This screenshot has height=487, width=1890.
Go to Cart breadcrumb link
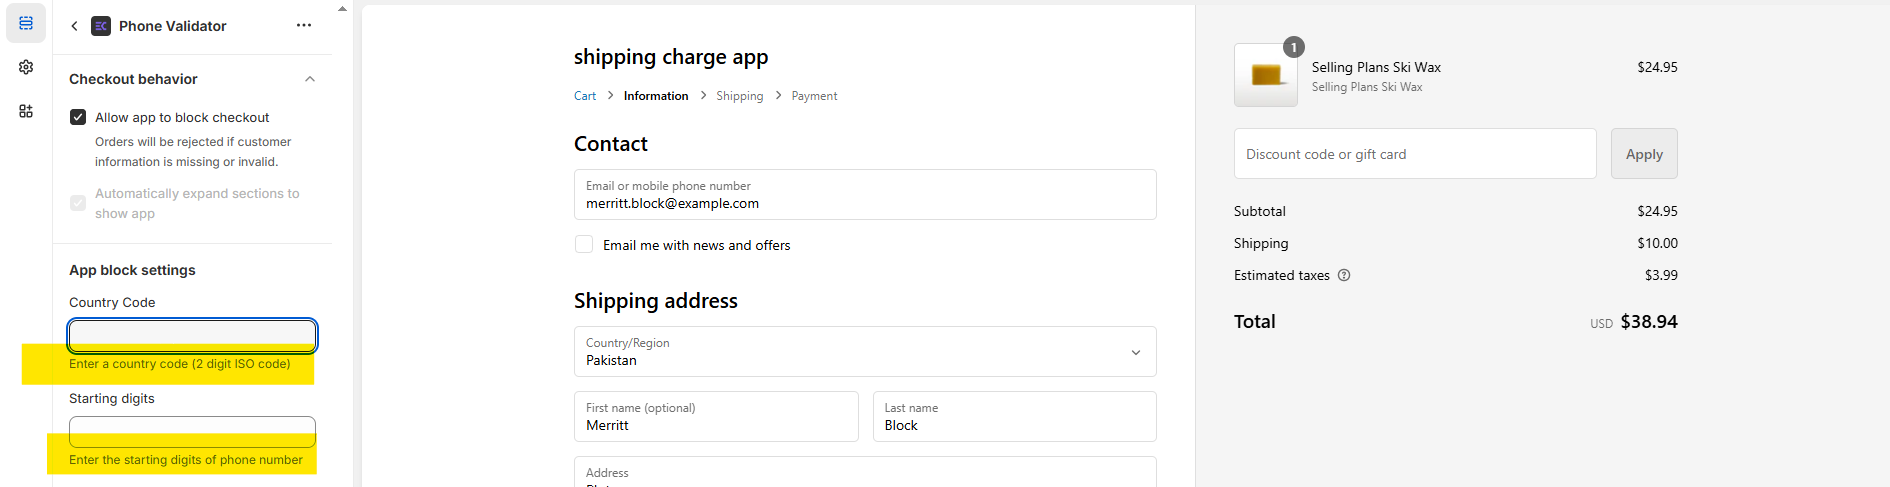pyautogui.click(x=585, y=96)
